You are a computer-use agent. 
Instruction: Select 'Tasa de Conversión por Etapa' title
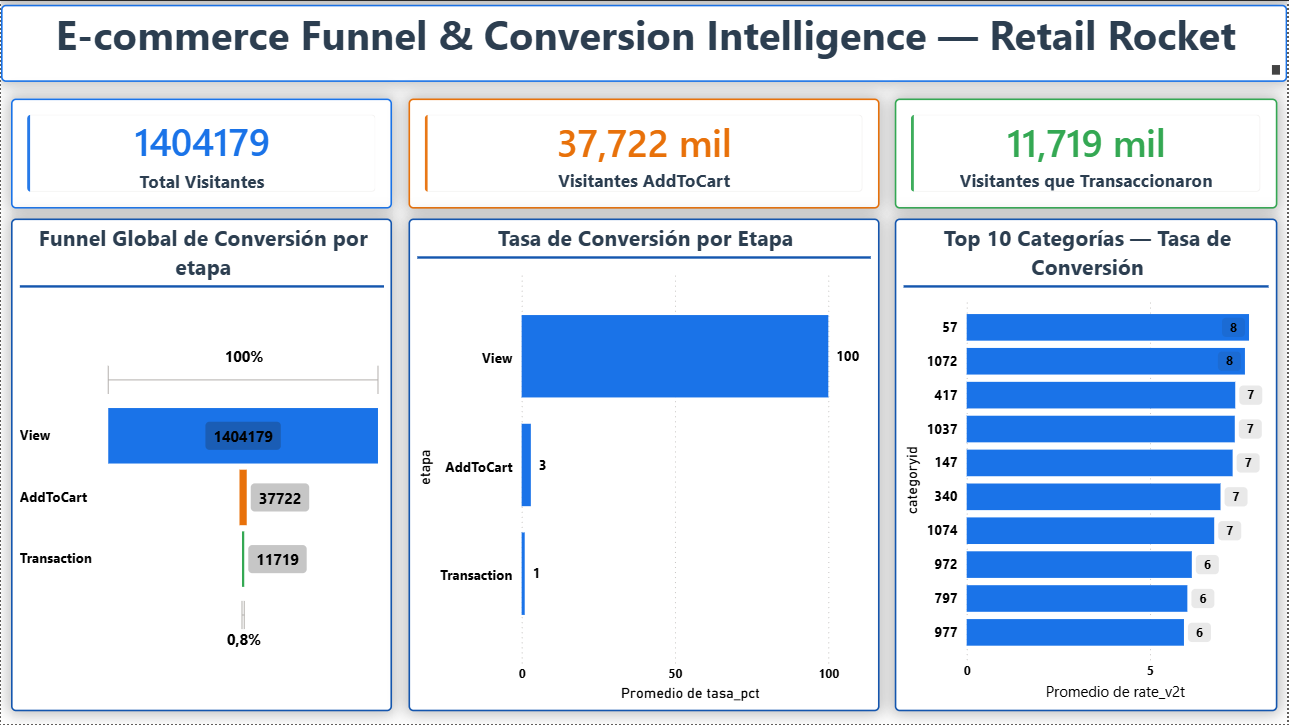pos(645,239)
